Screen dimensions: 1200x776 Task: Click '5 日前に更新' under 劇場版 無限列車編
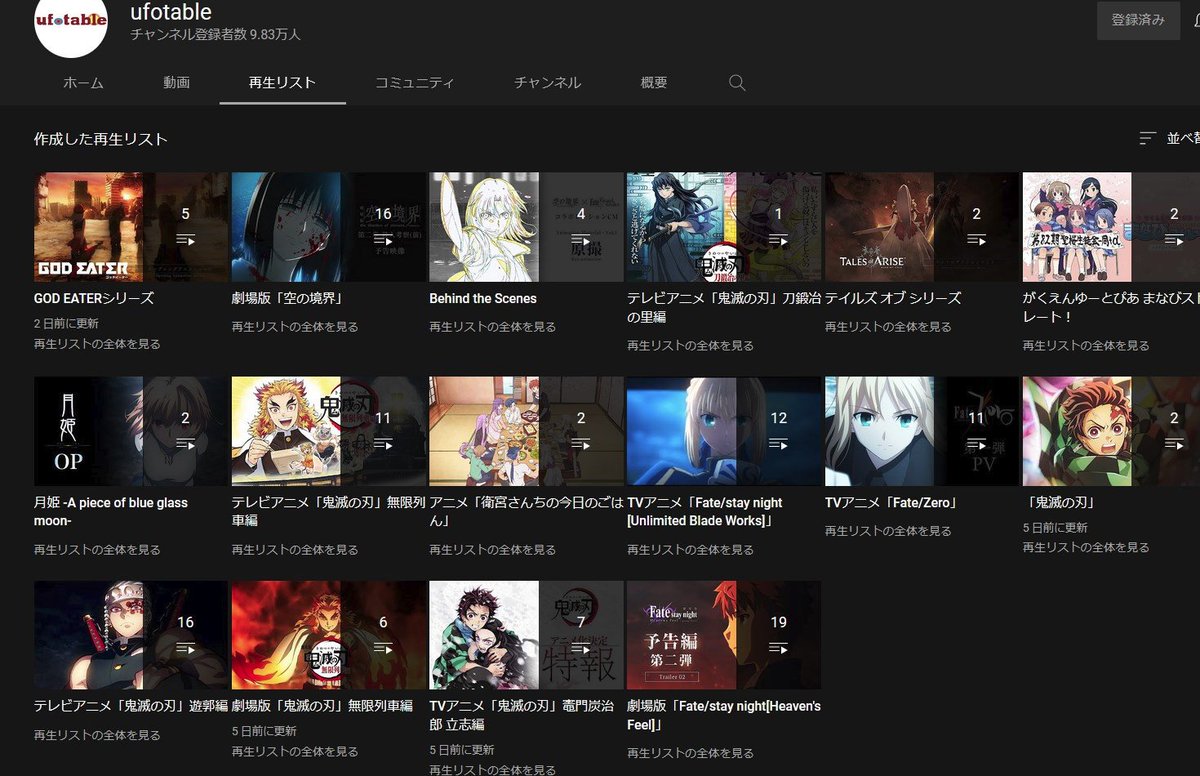pos(264,731)
